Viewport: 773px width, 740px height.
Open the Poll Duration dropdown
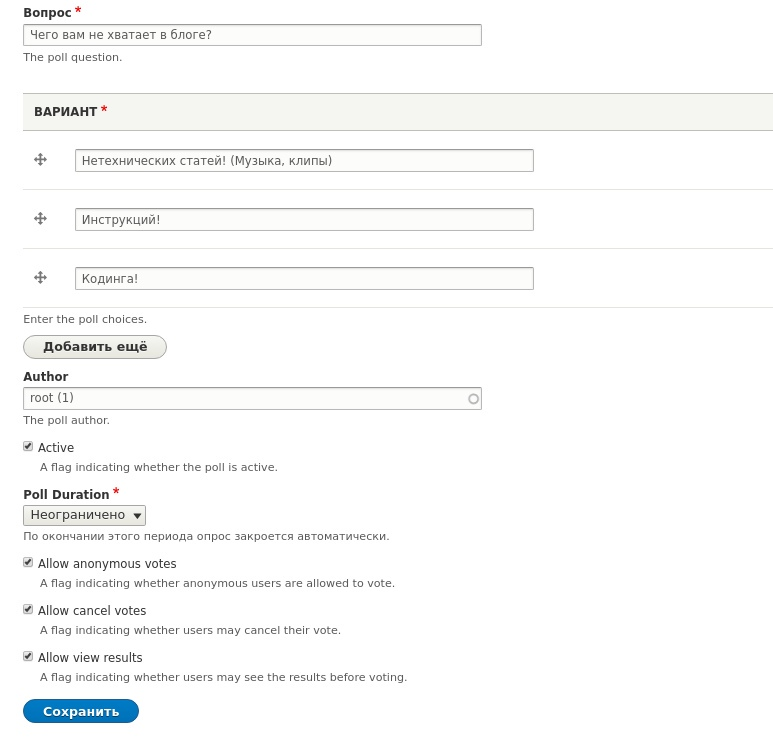[84, 515]
